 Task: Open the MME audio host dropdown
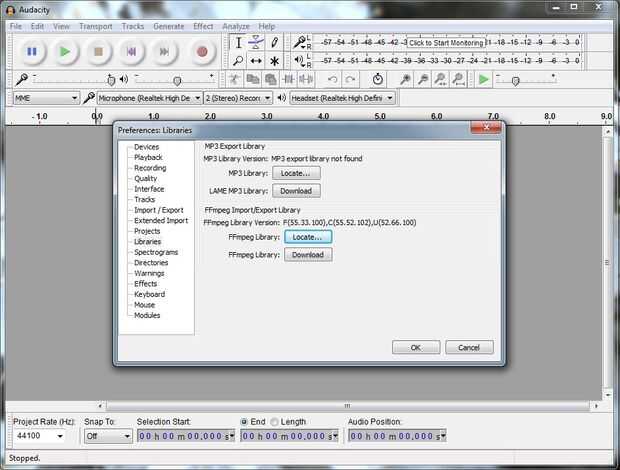tap(46, 98)
